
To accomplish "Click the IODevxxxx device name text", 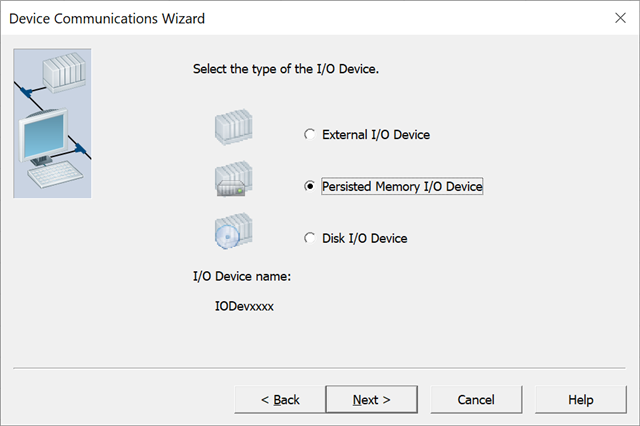I will click(244, 306).
